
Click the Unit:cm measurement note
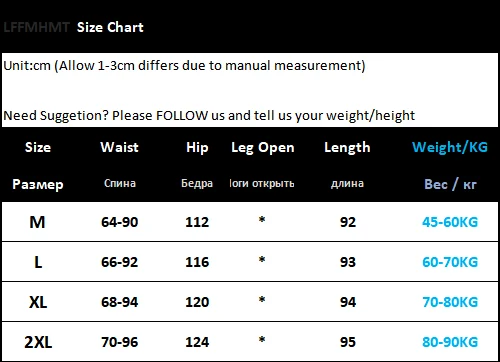point(184,66)
